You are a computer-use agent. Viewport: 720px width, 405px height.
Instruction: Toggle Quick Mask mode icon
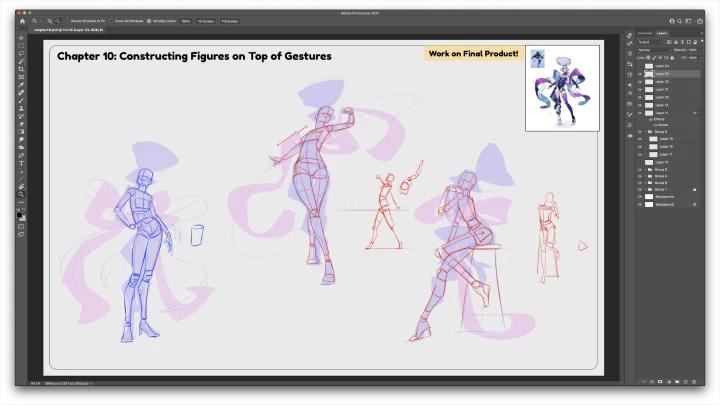(21, 226)
